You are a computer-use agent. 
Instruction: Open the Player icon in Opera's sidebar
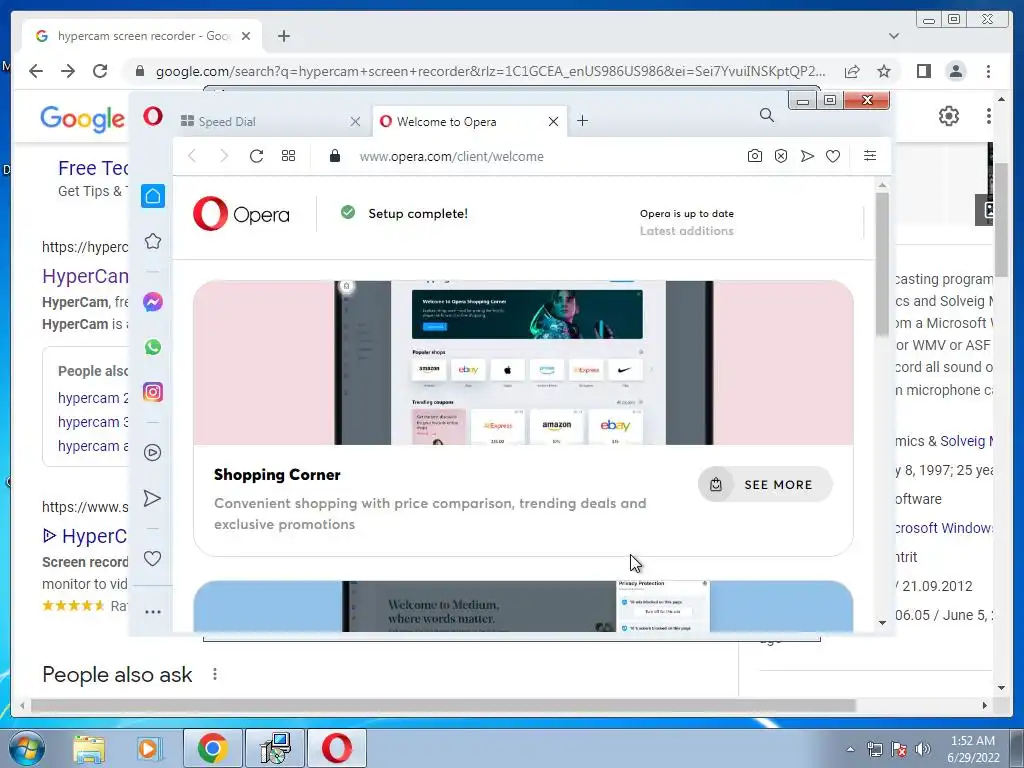click(x=153, y=453)
